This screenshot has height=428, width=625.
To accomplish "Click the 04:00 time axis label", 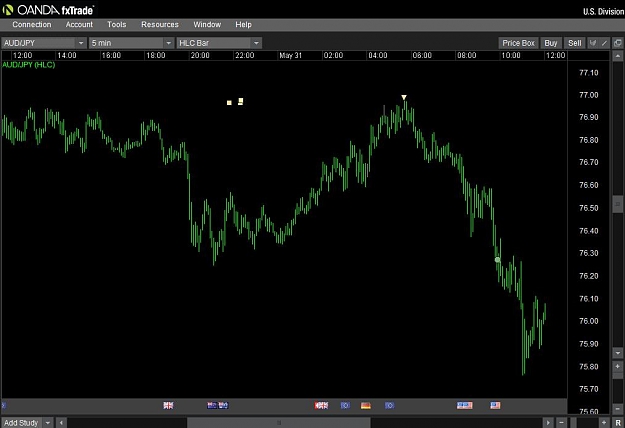I will [377, 55].
